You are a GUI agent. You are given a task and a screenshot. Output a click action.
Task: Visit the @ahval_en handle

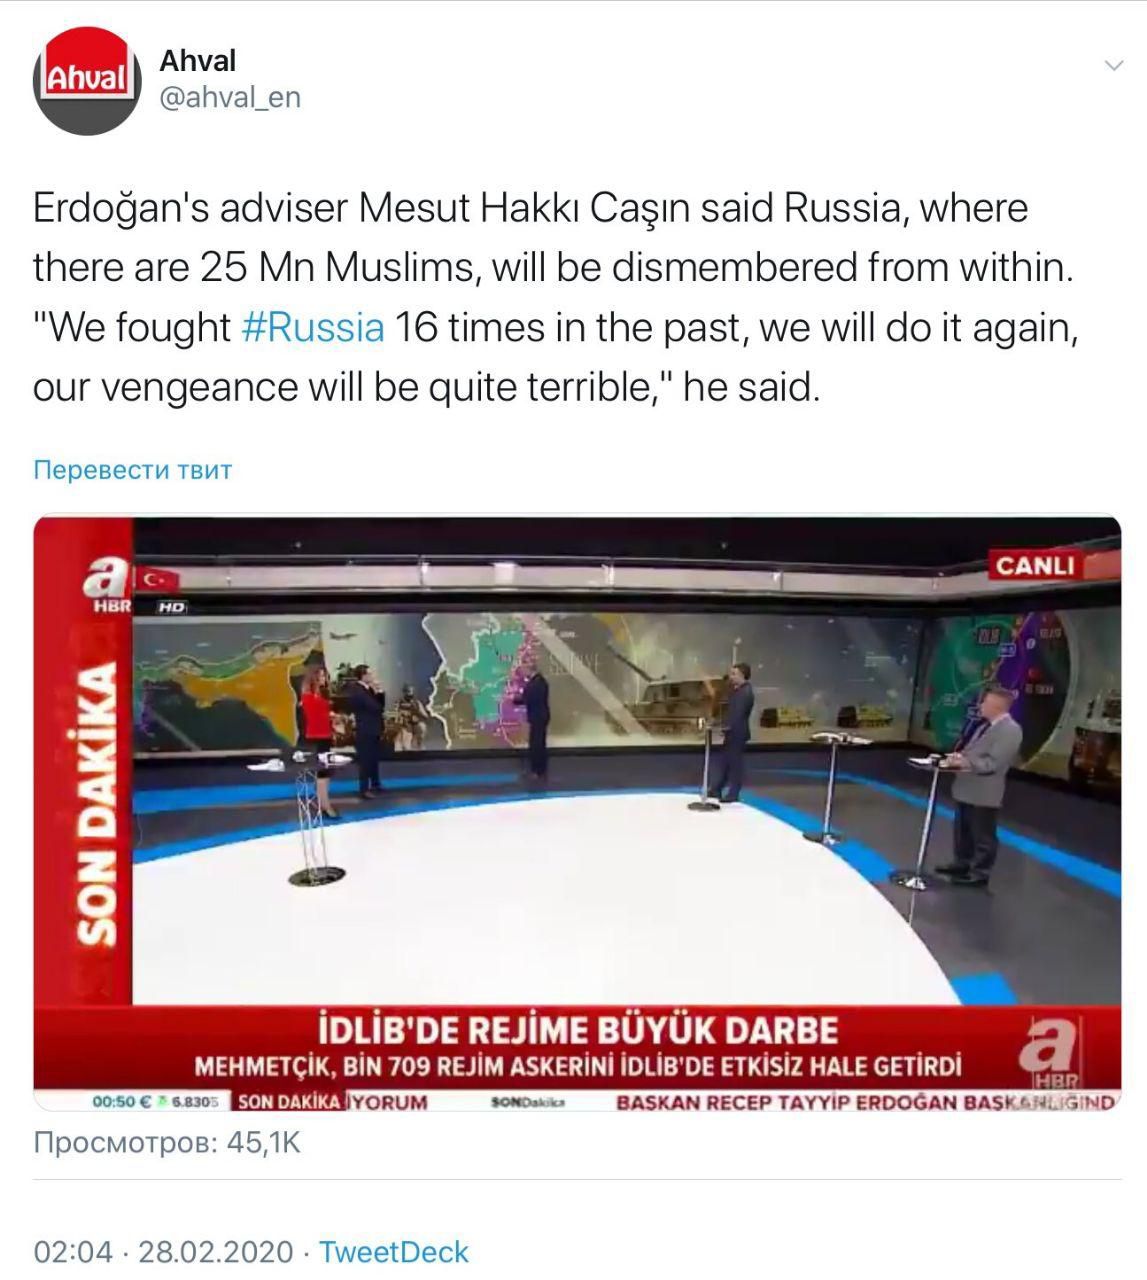[230, 99]
